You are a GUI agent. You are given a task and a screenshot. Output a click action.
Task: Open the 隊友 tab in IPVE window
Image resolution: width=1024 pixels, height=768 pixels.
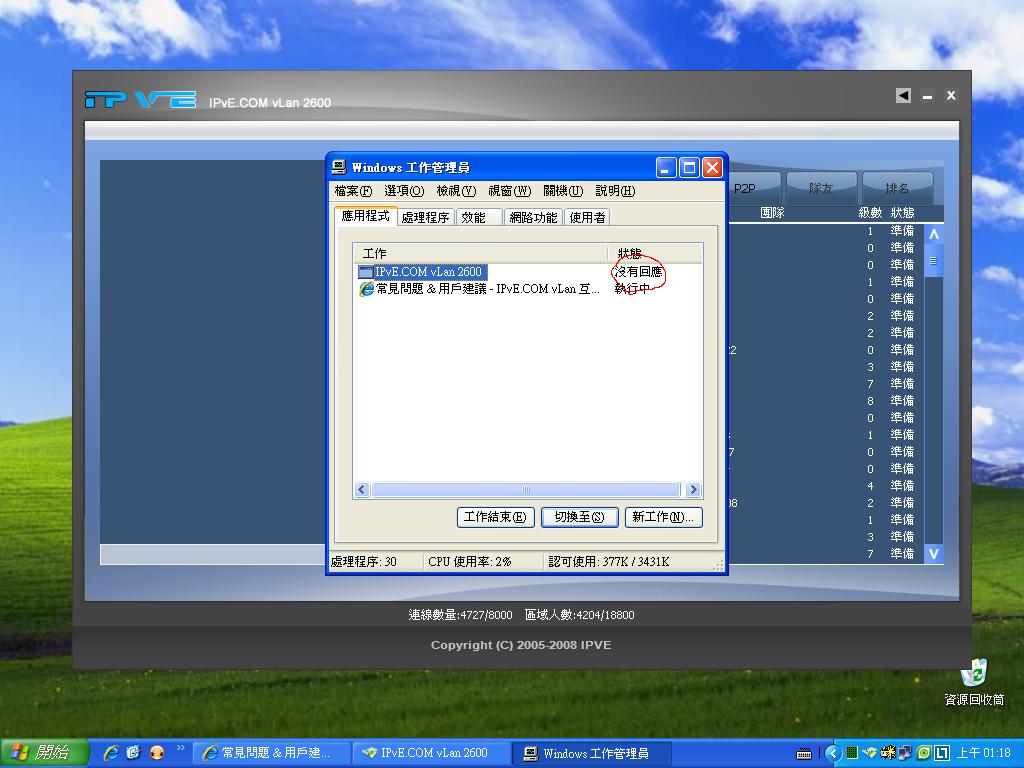point(821,188)
